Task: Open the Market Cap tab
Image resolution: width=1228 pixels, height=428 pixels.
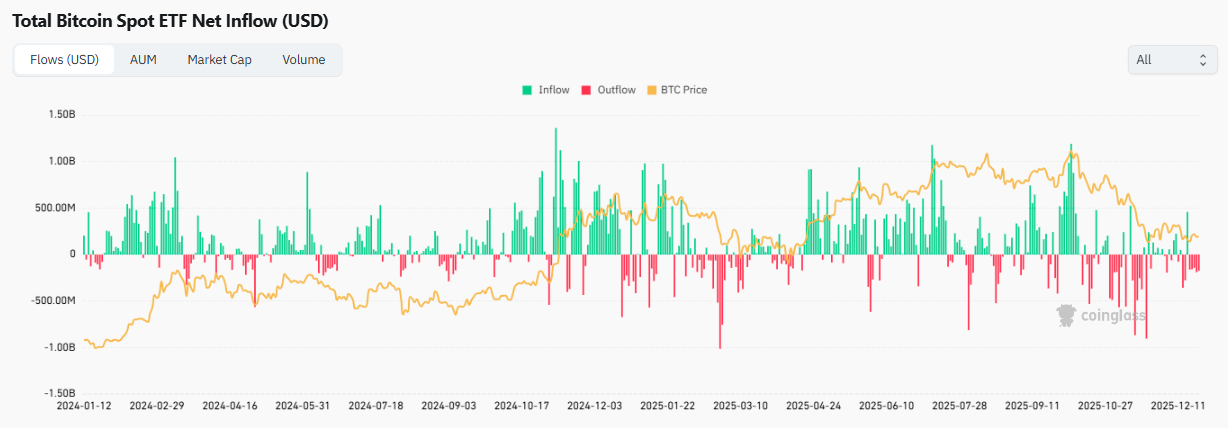Action: pyautogui.click(x=219, y=60)
